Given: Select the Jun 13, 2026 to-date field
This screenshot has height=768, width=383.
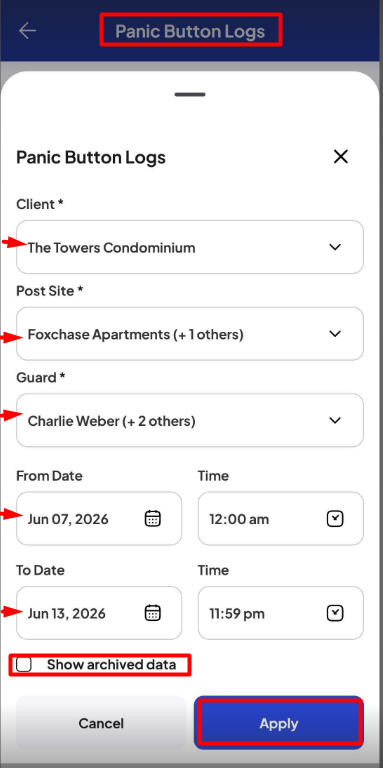Looking at the screenshot, I should tap(99, 613).
